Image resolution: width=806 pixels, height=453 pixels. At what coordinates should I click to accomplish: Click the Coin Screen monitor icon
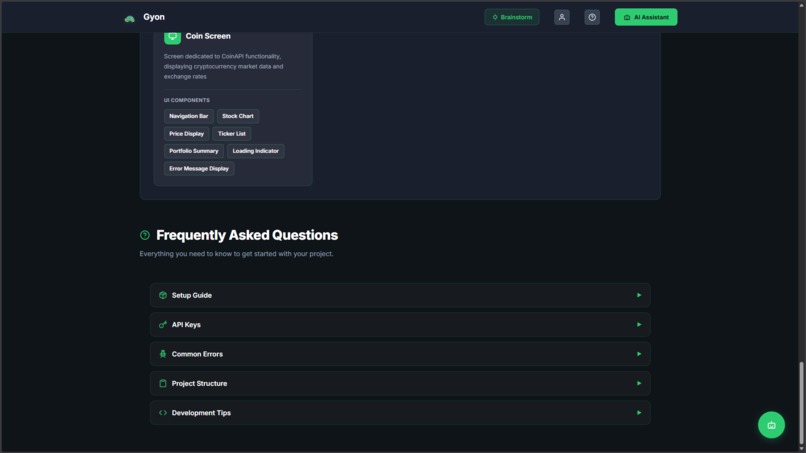173,36
